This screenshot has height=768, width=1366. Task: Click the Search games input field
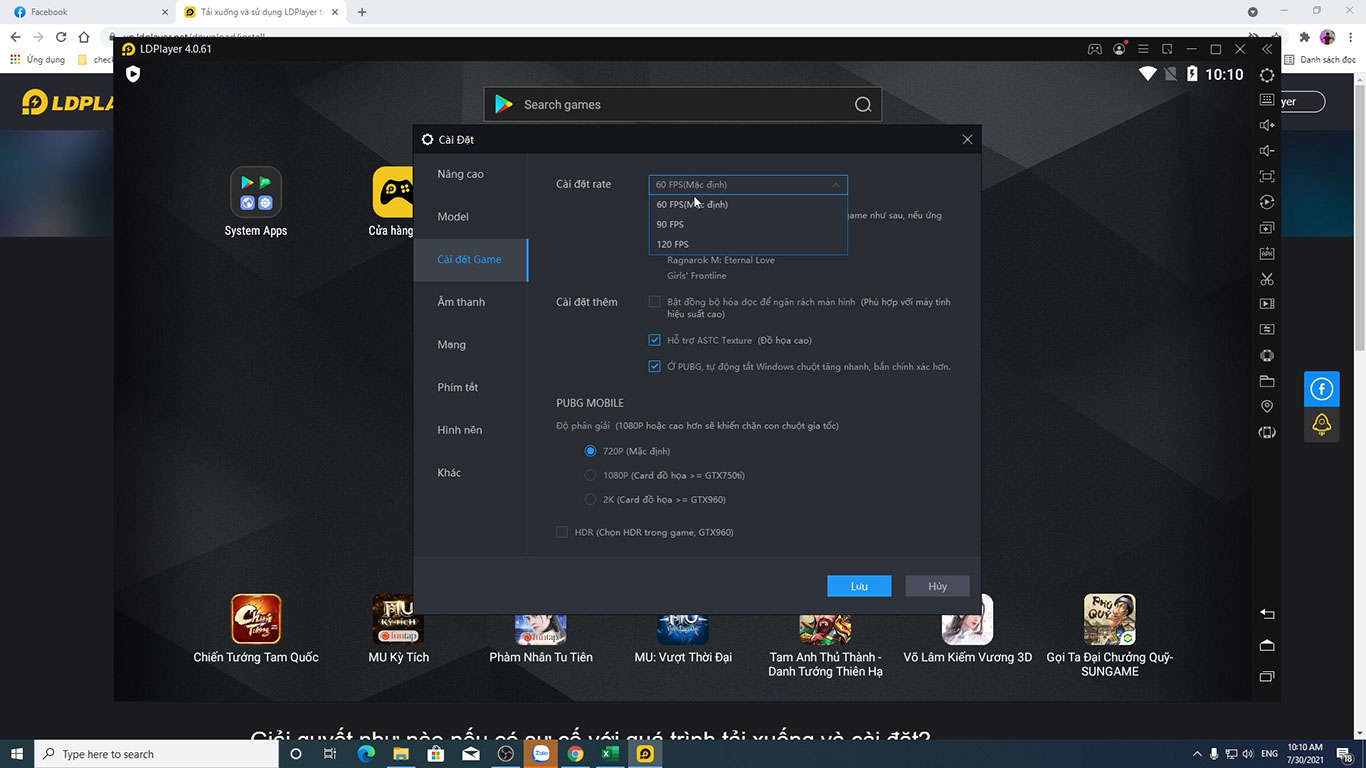click(x=680, y=105)
